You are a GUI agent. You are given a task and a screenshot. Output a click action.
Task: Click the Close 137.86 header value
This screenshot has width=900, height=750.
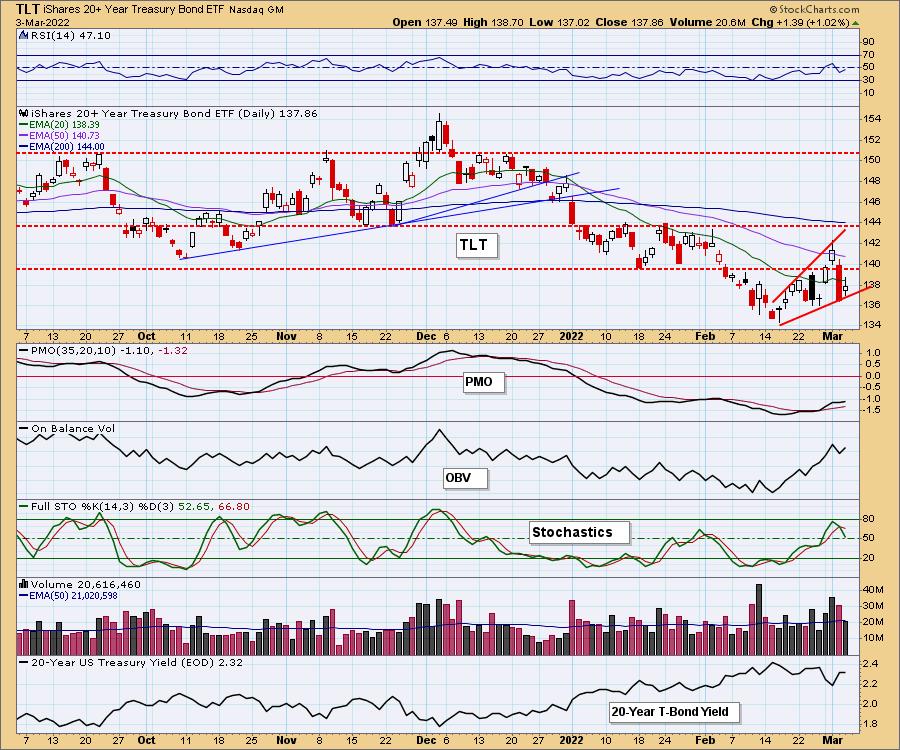[629, 22]
